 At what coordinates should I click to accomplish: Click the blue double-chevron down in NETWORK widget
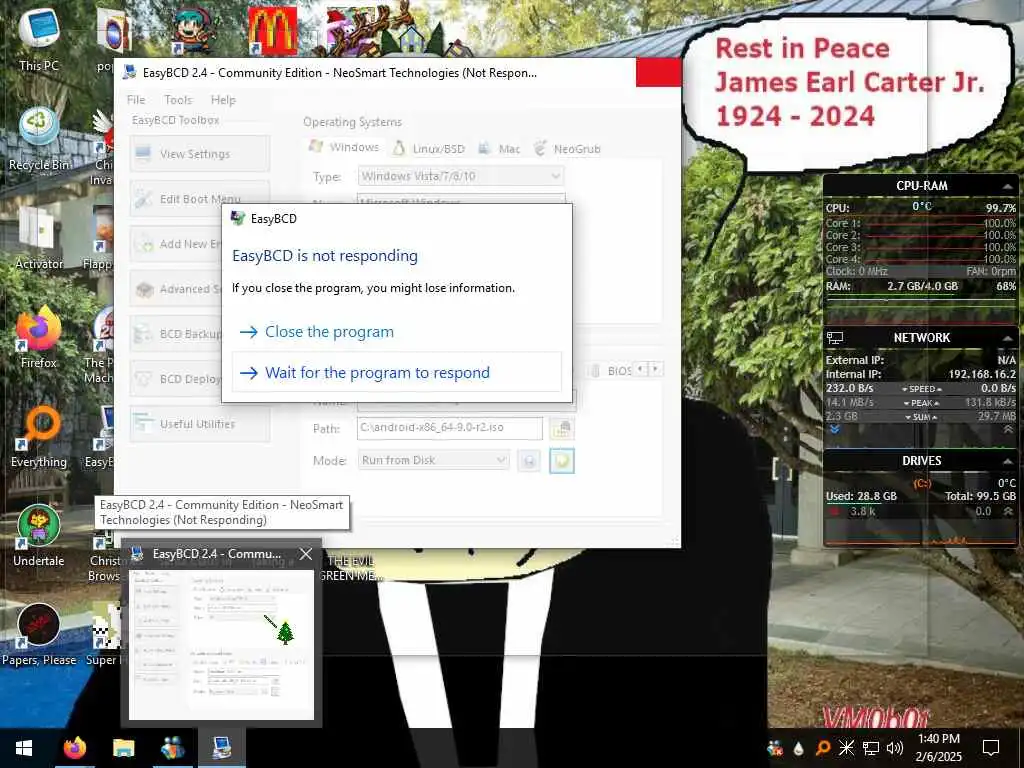pyautogui.click(x=834, y=429)
